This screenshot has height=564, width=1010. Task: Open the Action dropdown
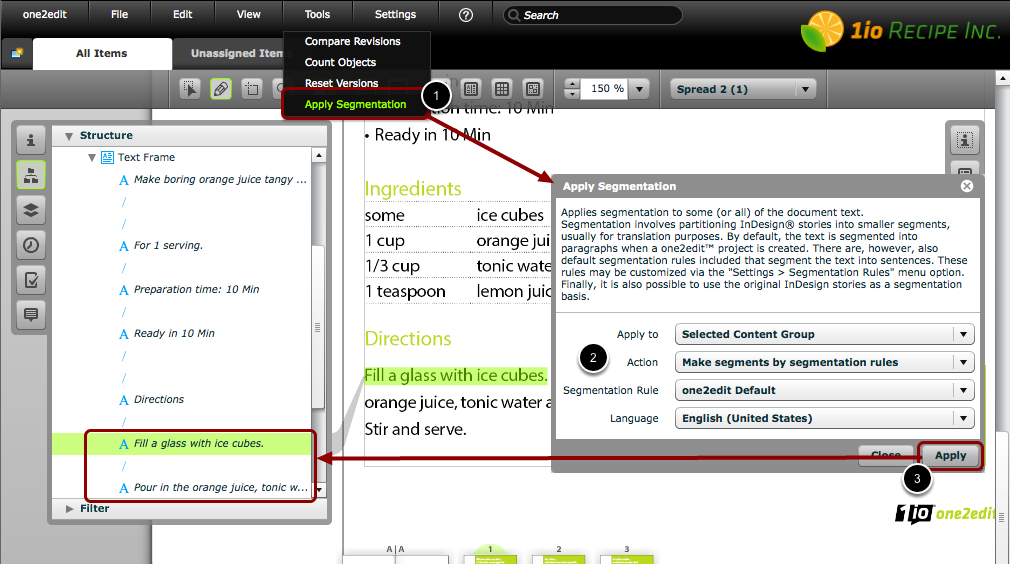(x=824, y=362)
